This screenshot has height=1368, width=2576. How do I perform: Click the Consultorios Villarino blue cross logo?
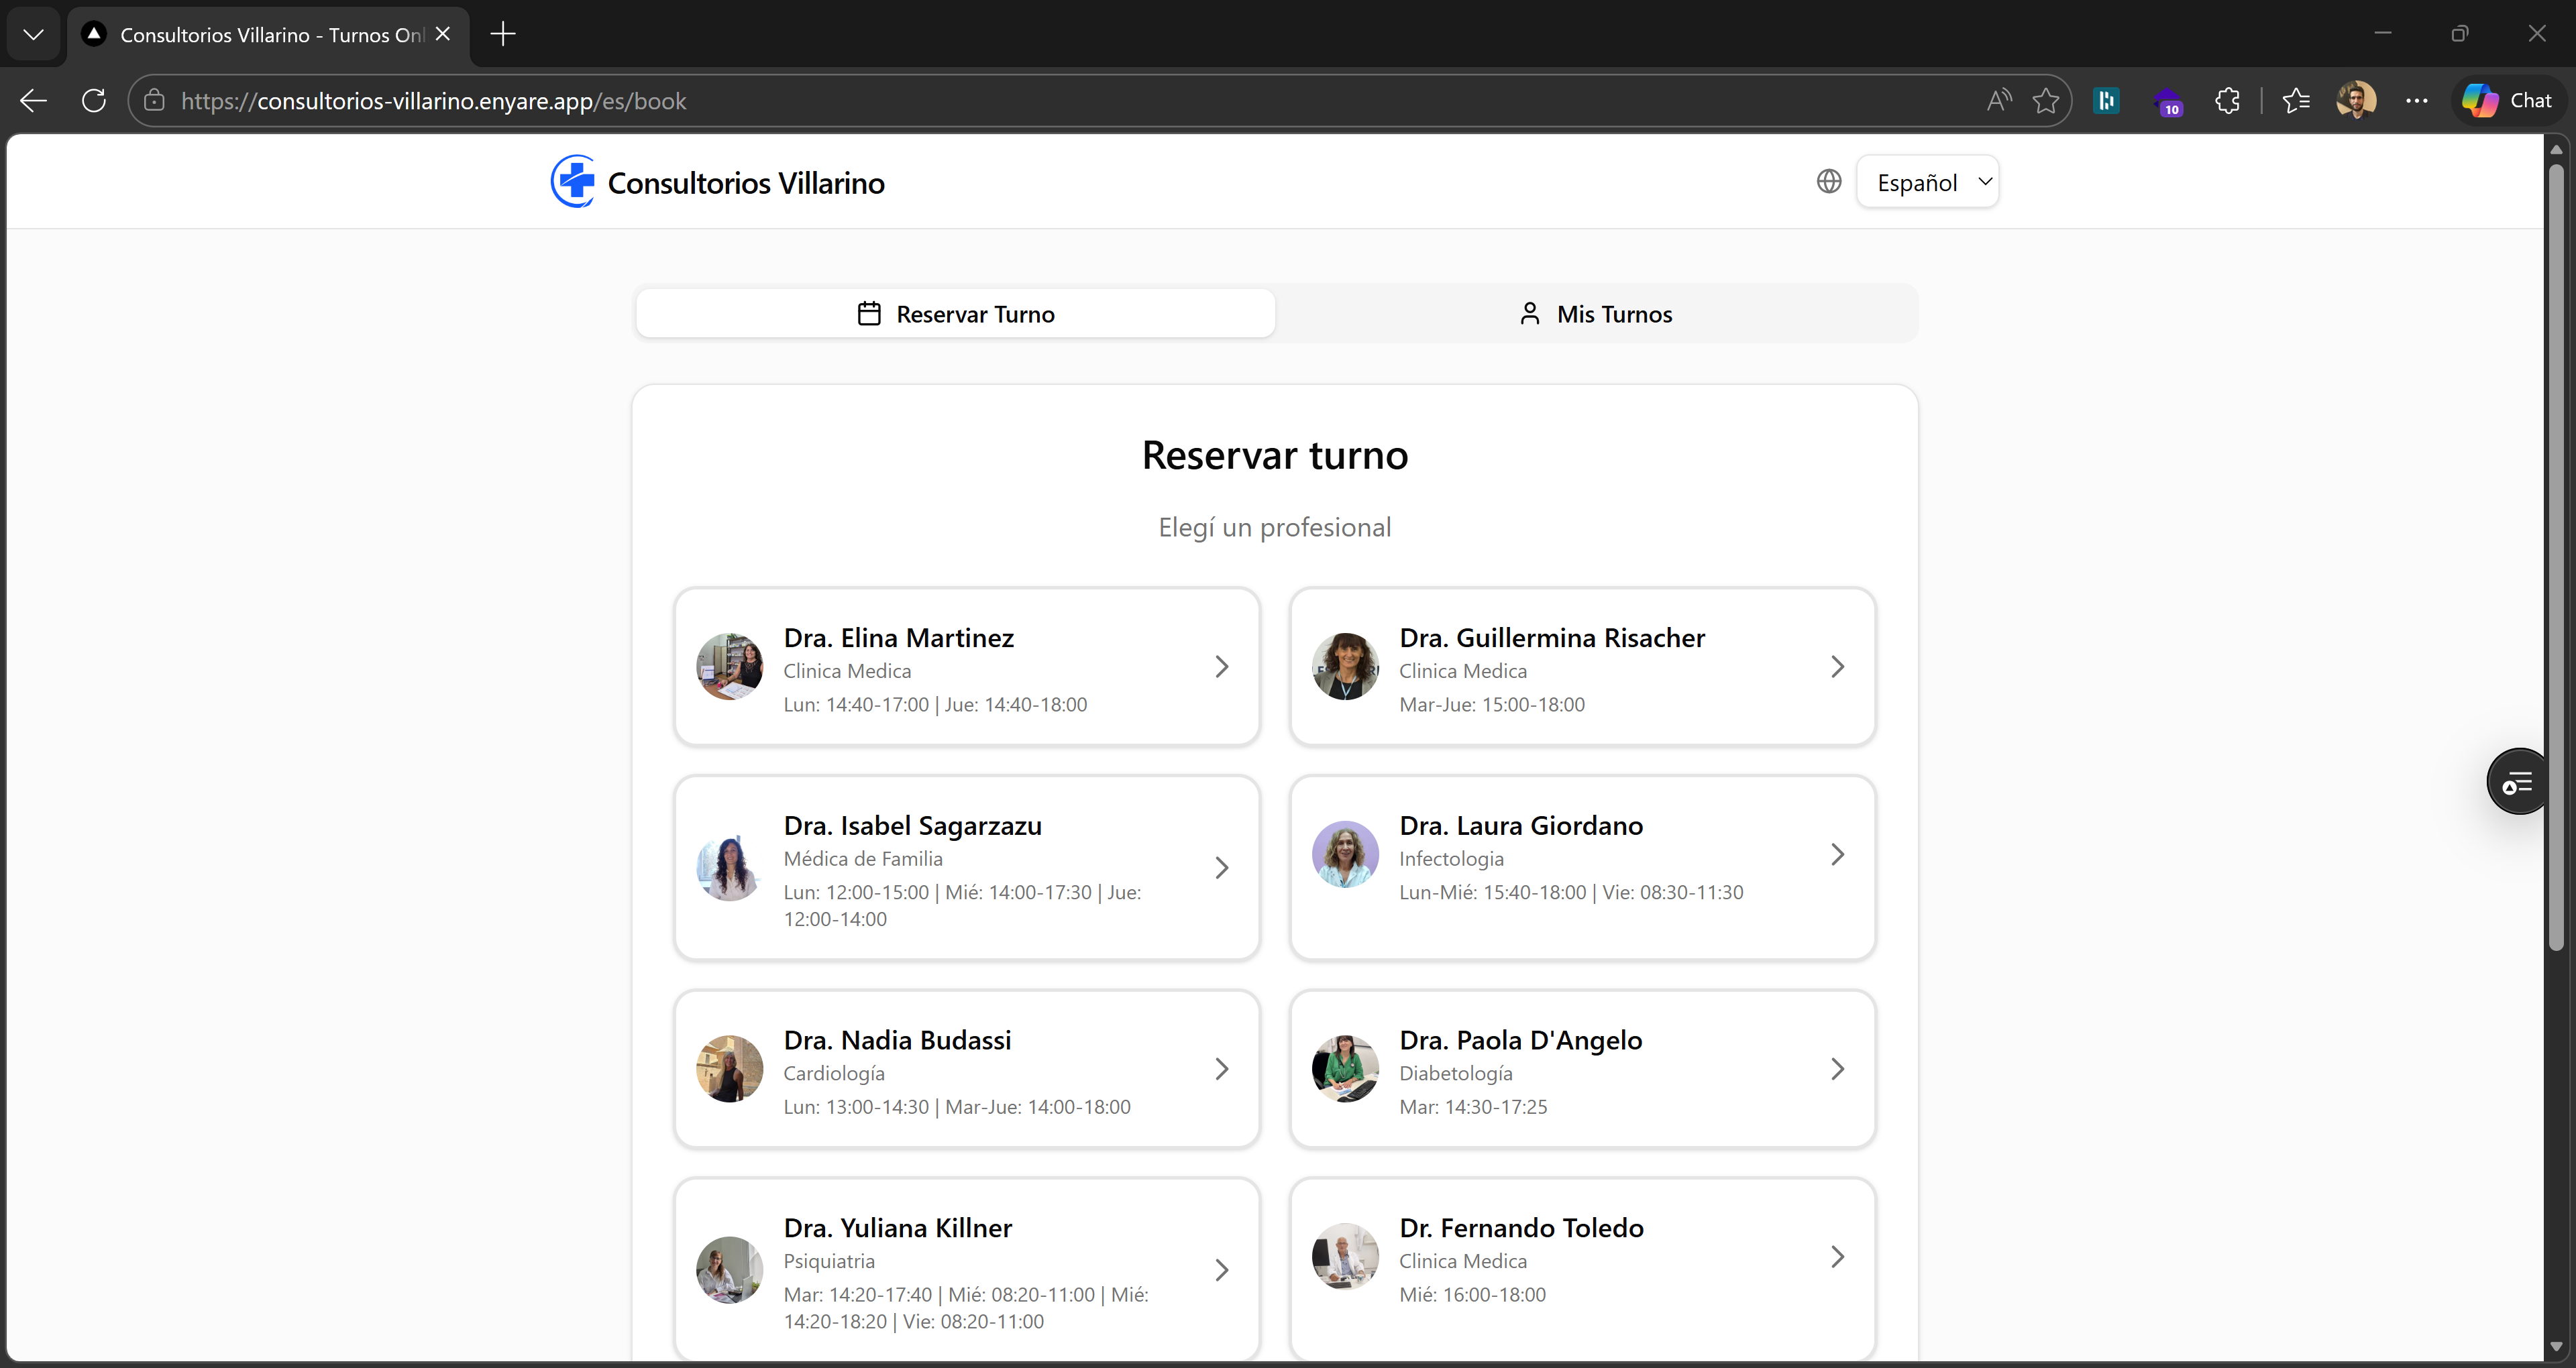click(x=573, y=181)
